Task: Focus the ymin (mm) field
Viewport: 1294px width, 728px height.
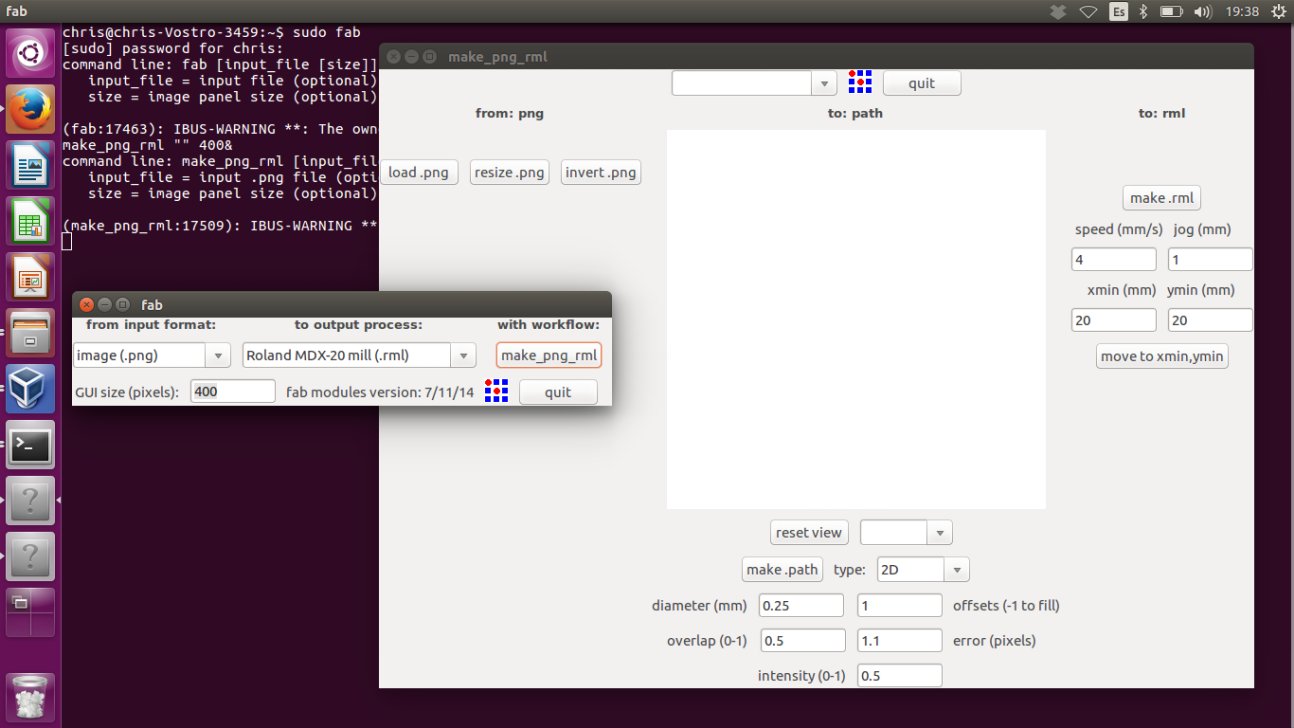Action: [x=1210, y=320]
